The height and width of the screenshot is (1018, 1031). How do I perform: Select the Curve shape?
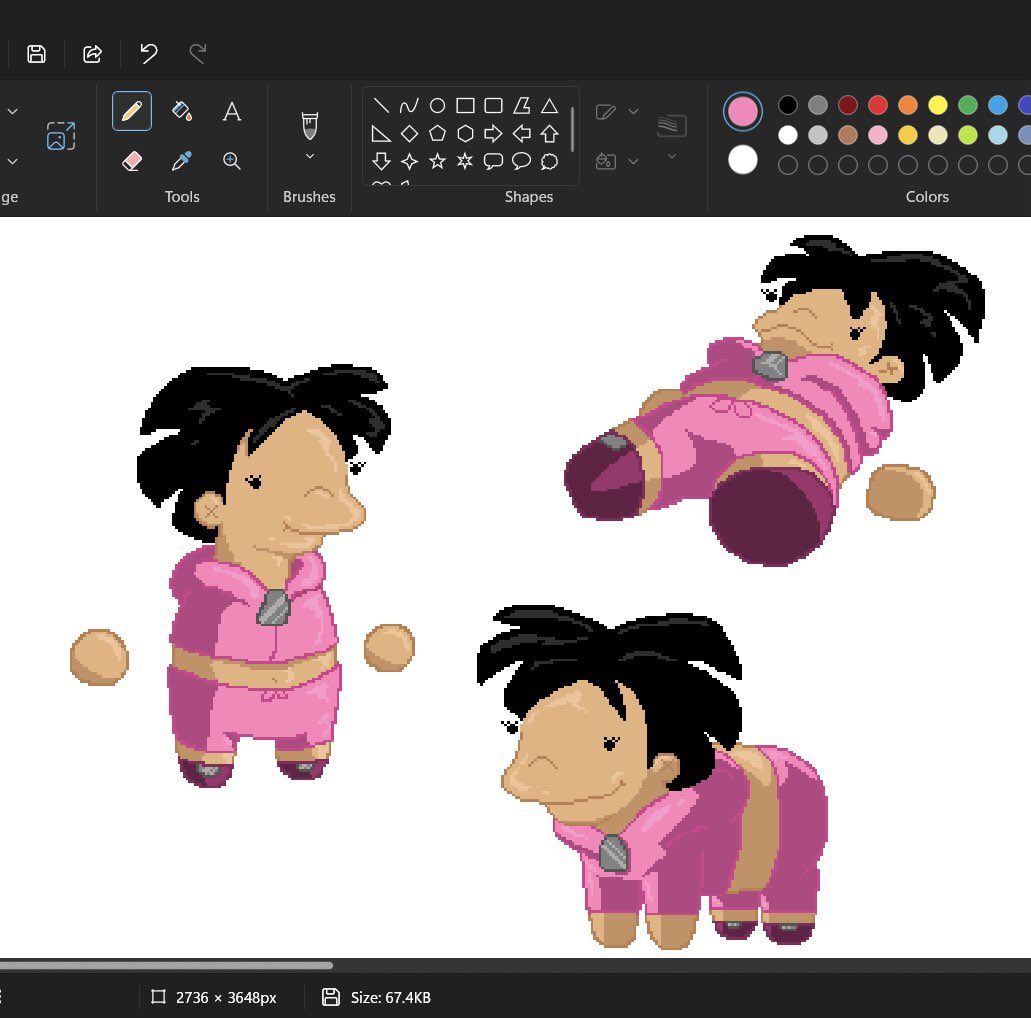tap(409, 105)
